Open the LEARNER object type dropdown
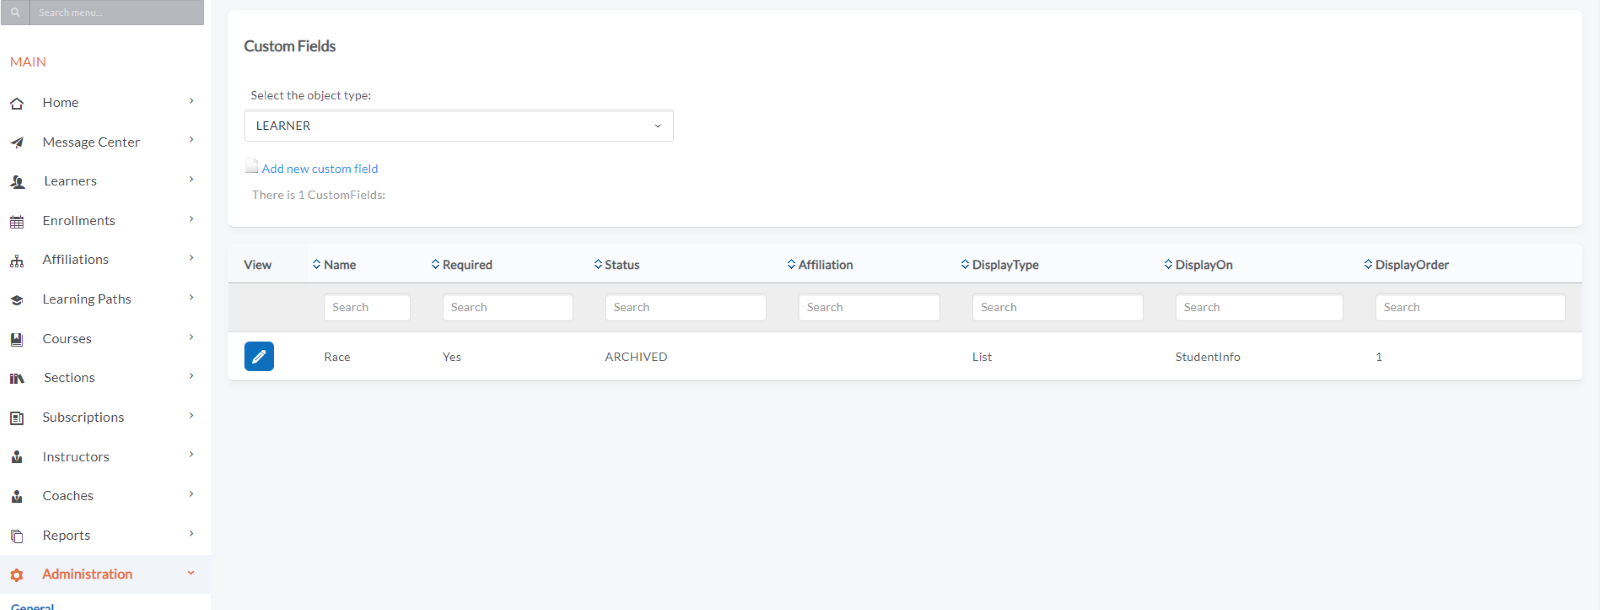 (458, 126)
